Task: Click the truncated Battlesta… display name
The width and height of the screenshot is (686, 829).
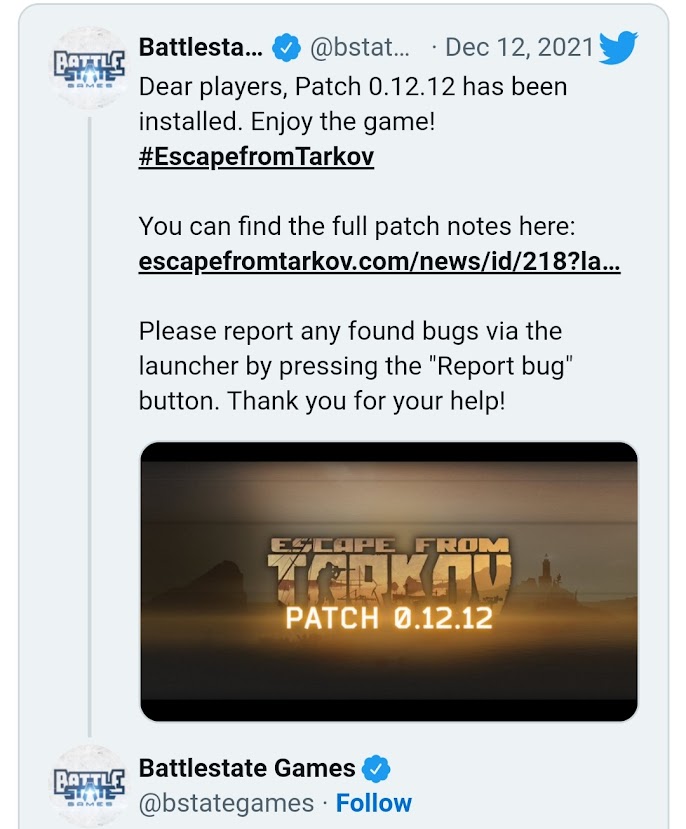Action: click(x=201, y=48)
